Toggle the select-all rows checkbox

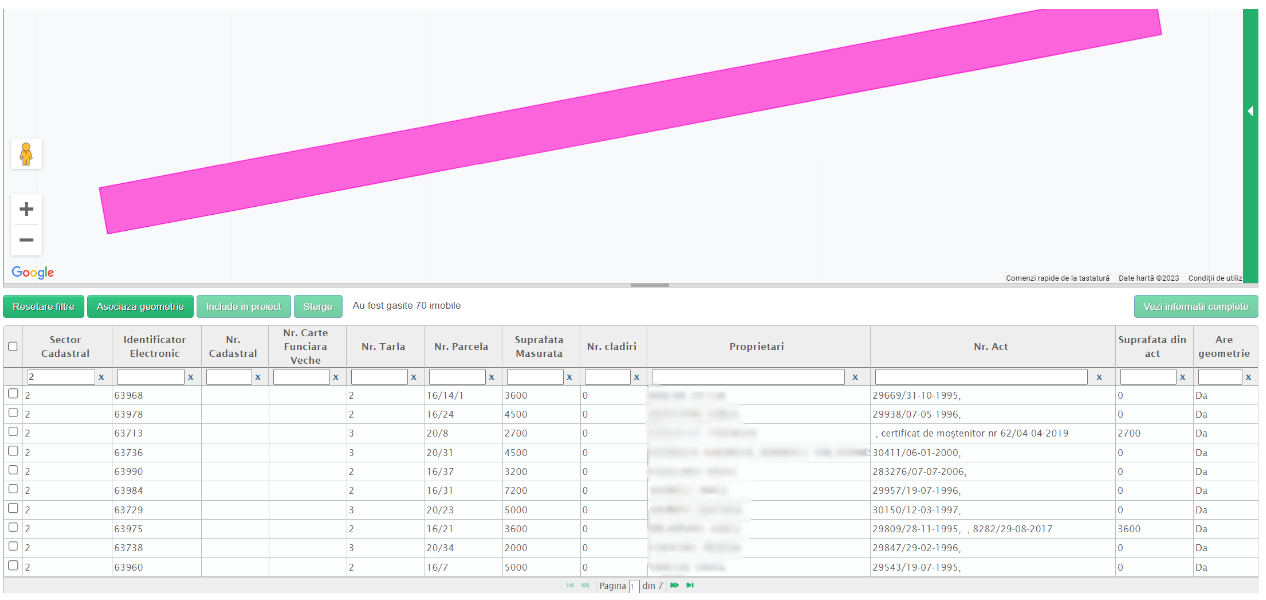pyautogui.click(x=13, y=347)
